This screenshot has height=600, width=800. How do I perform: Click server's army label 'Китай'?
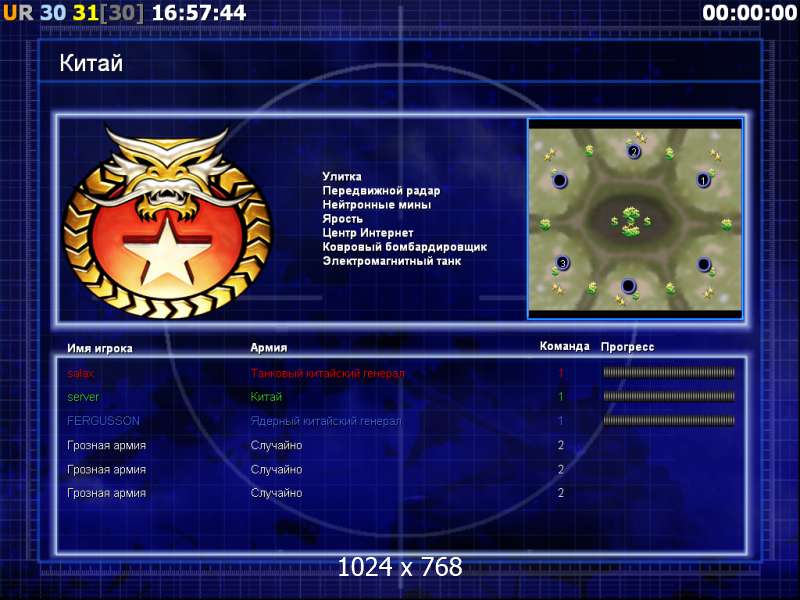(266, 396)
